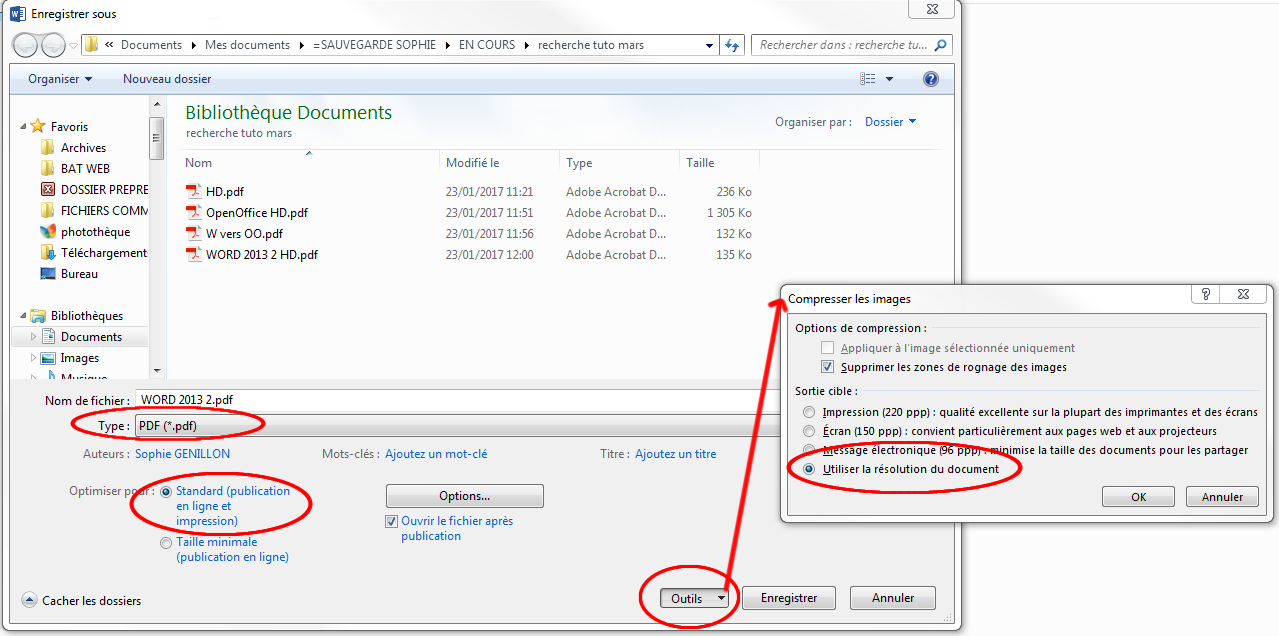Expand the Organiser par Dossier dropdown

(x=890, y=122)
